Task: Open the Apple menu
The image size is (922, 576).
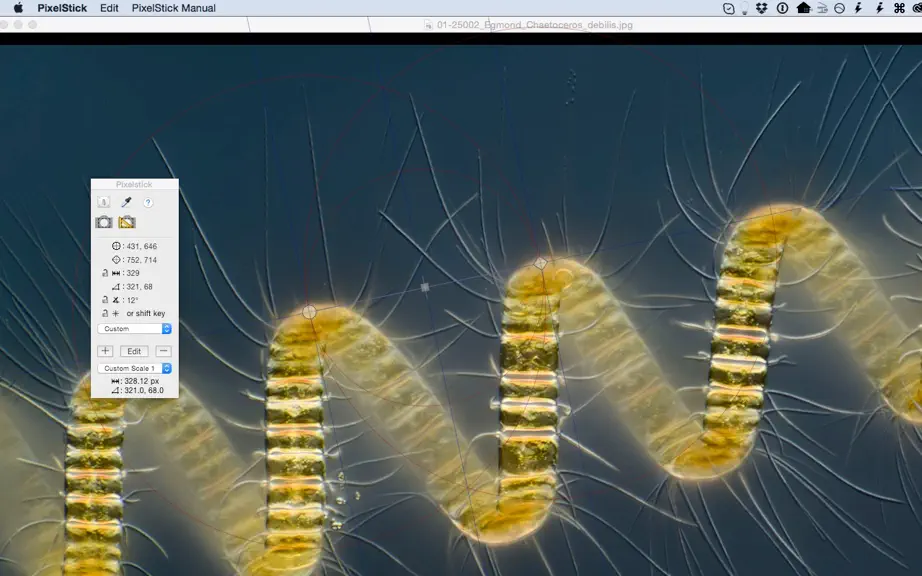Action: [18, 8]
